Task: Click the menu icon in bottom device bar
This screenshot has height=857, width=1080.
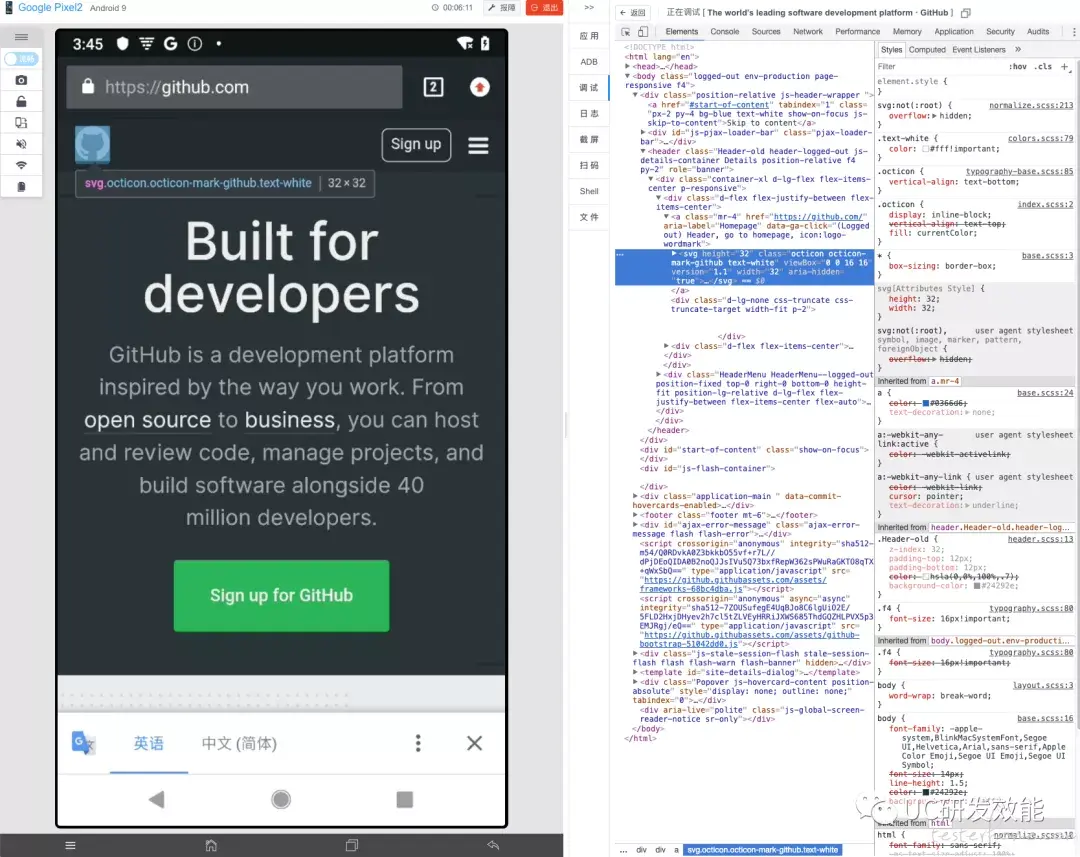Action: pos(70,845)
